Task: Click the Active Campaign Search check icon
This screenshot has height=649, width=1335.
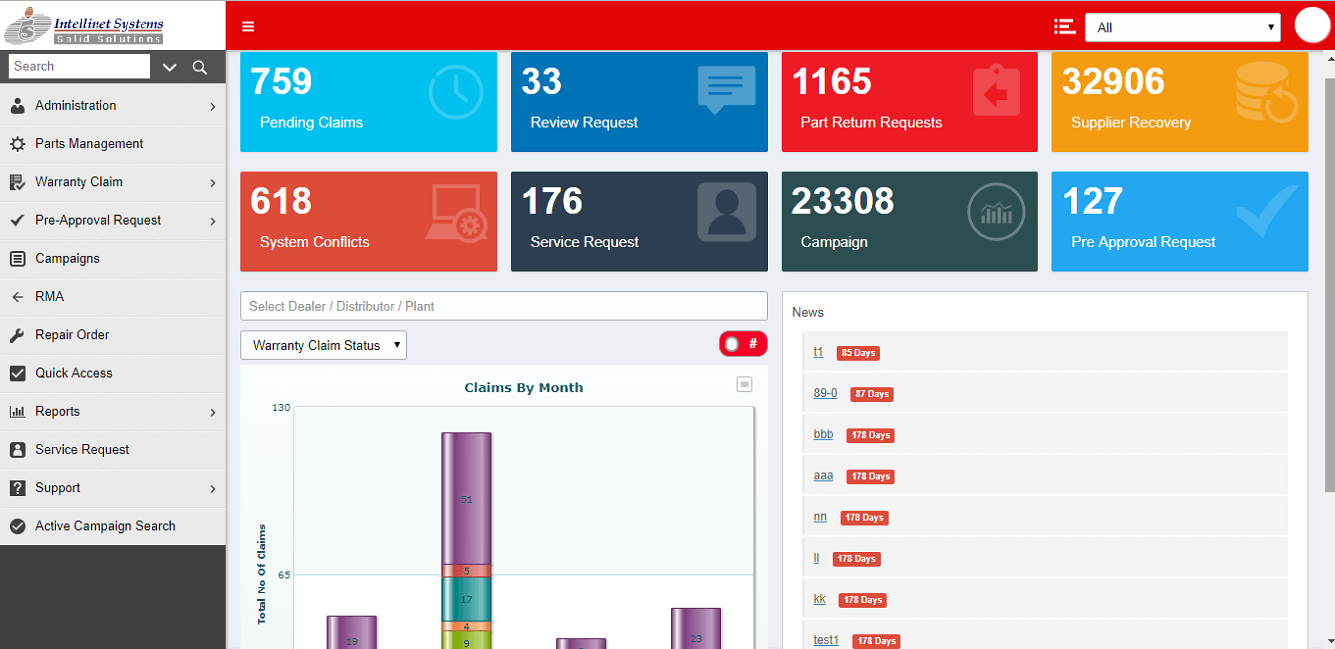Action: click(17, 526)
